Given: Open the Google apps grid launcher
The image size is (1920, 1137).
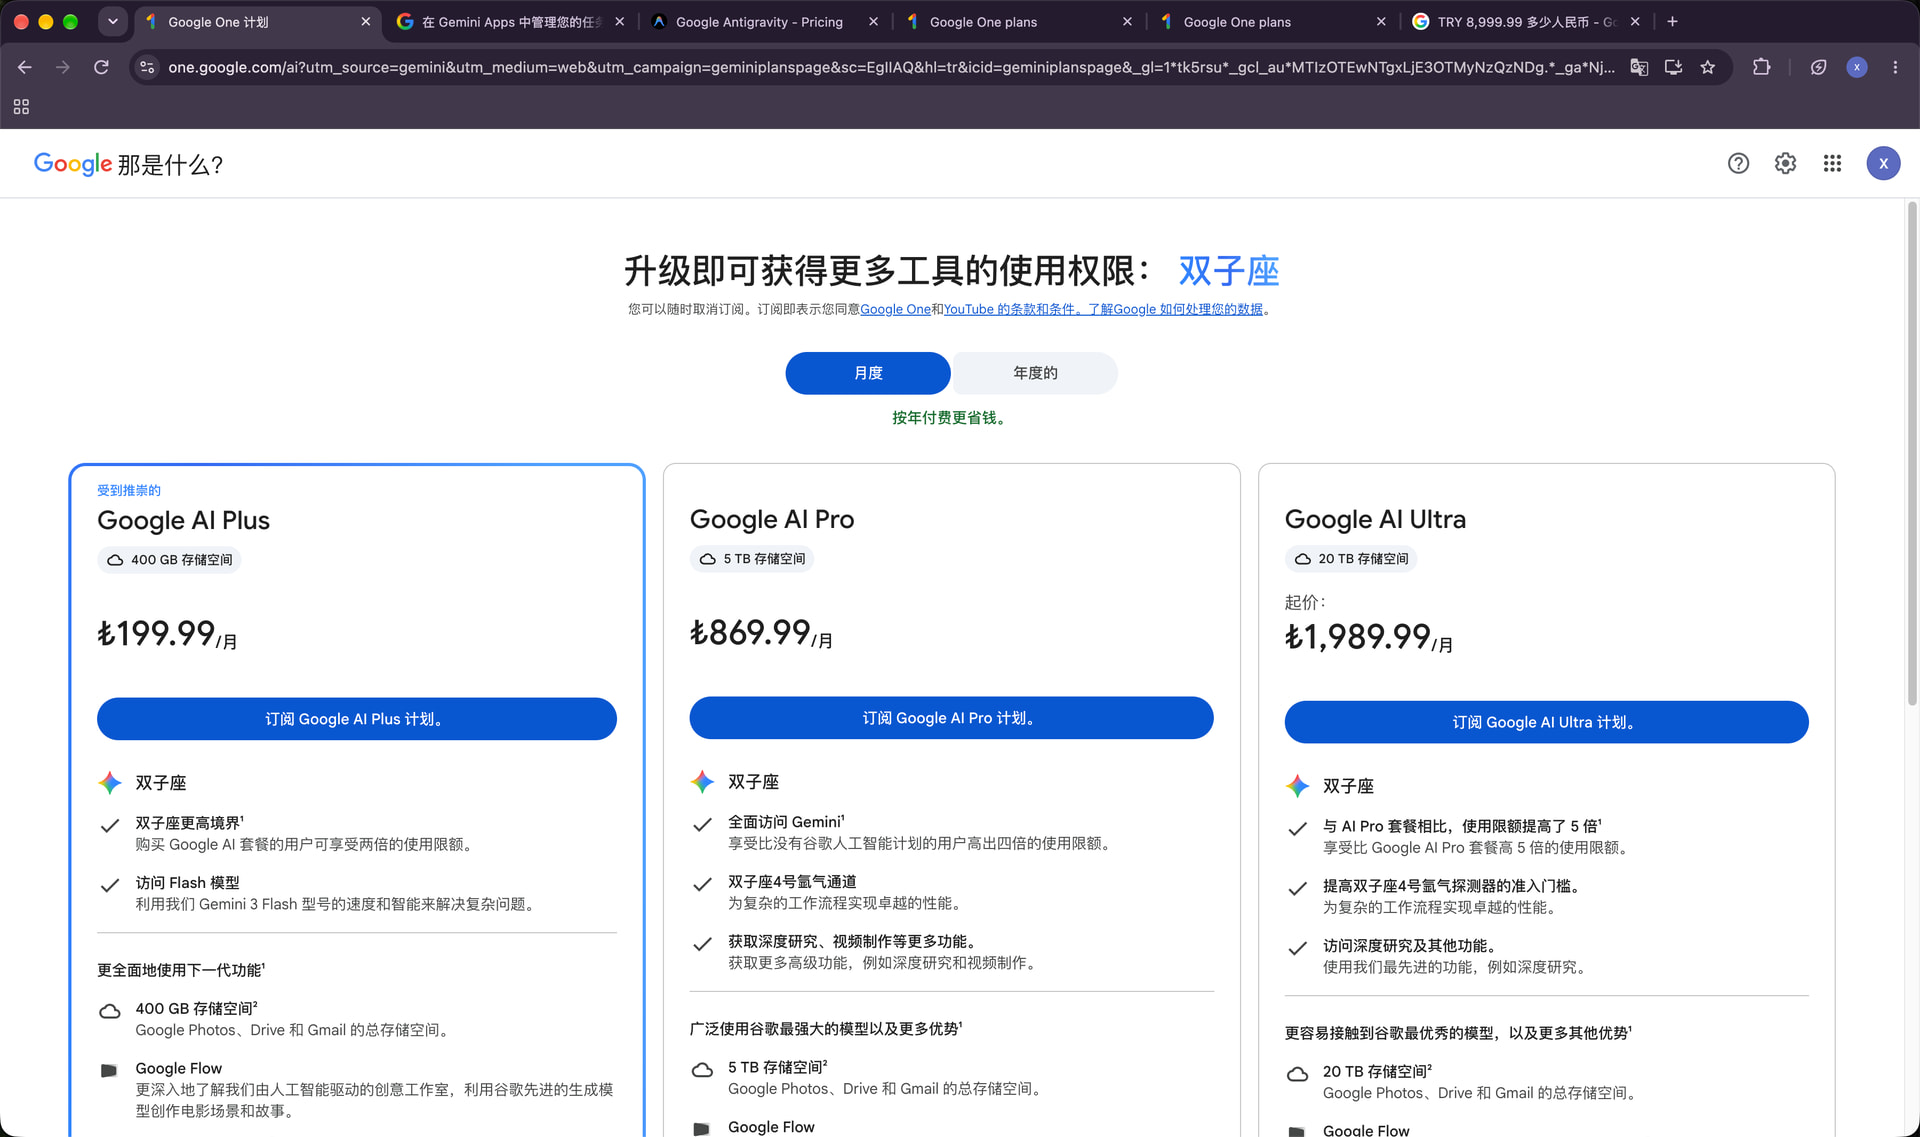Looking at the screenshot, I should [x=1832, y=163].
